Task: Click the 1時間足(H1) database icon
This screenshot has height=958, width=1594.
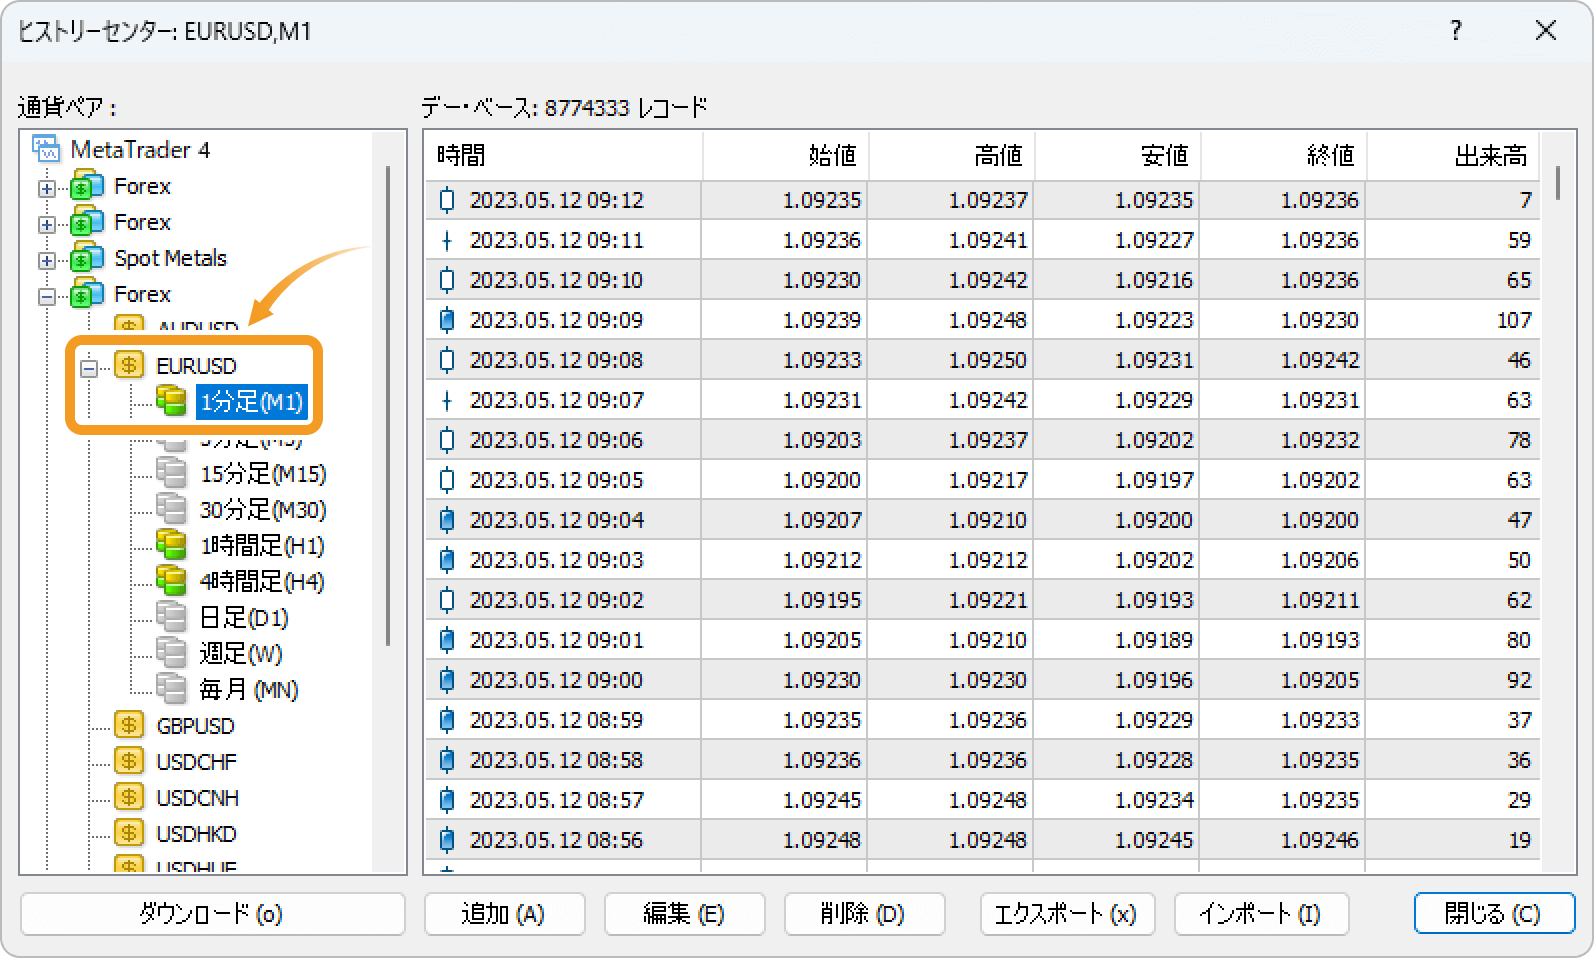Action: coord(171,545)
